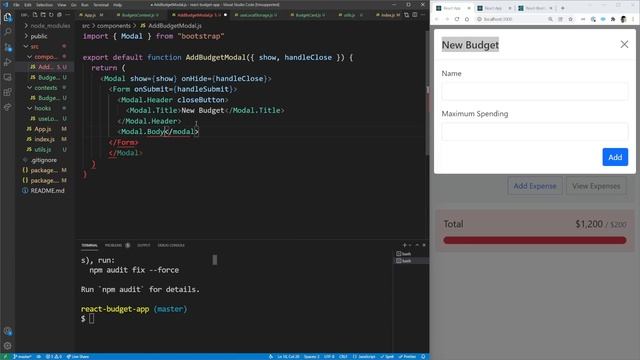Click the Maximum Spending input field
Image resolution: width=640 pixels, height=360 pixels.
pos(535,132)
